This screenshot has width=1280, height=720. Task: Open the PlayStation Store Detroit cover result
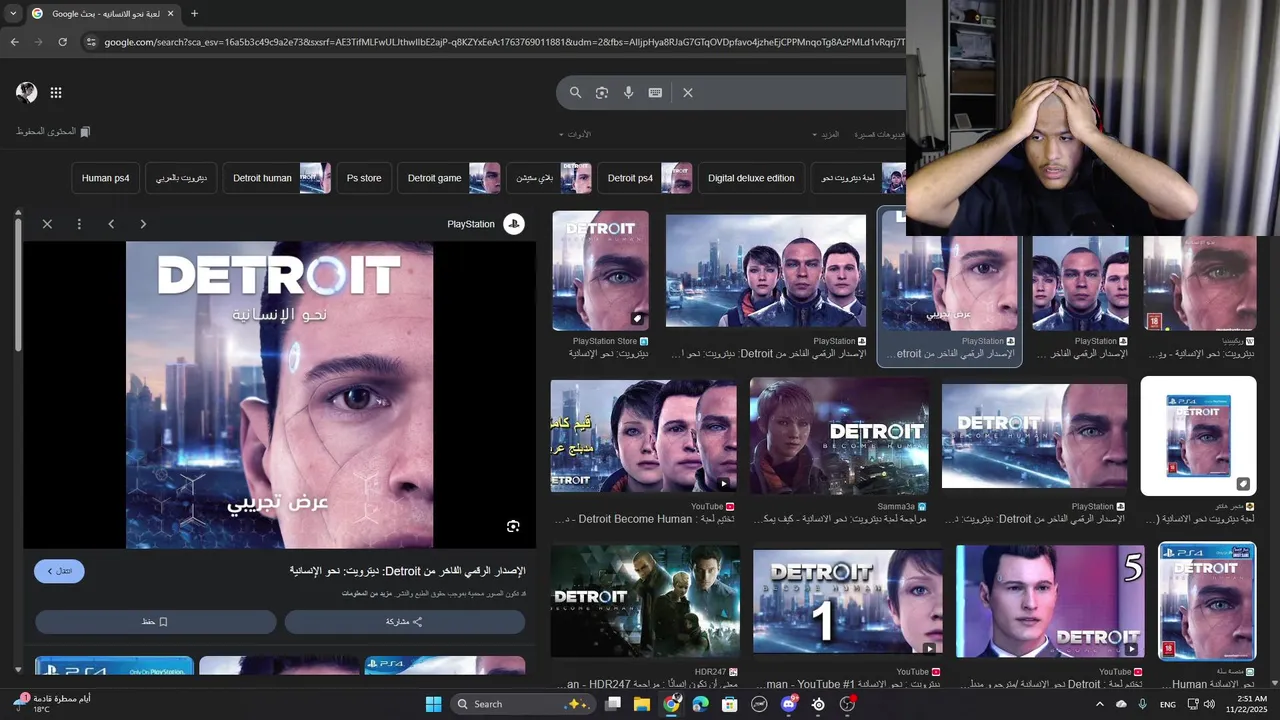pos(600,270)
